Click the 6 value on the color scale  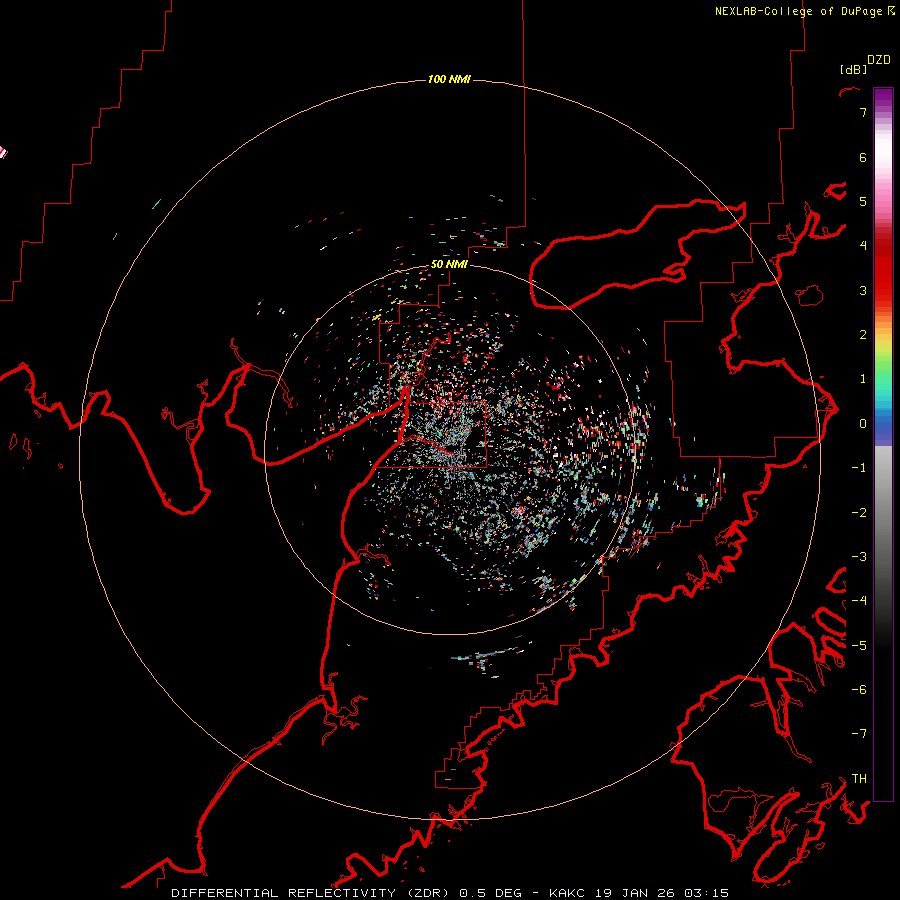tap(863, 157)
